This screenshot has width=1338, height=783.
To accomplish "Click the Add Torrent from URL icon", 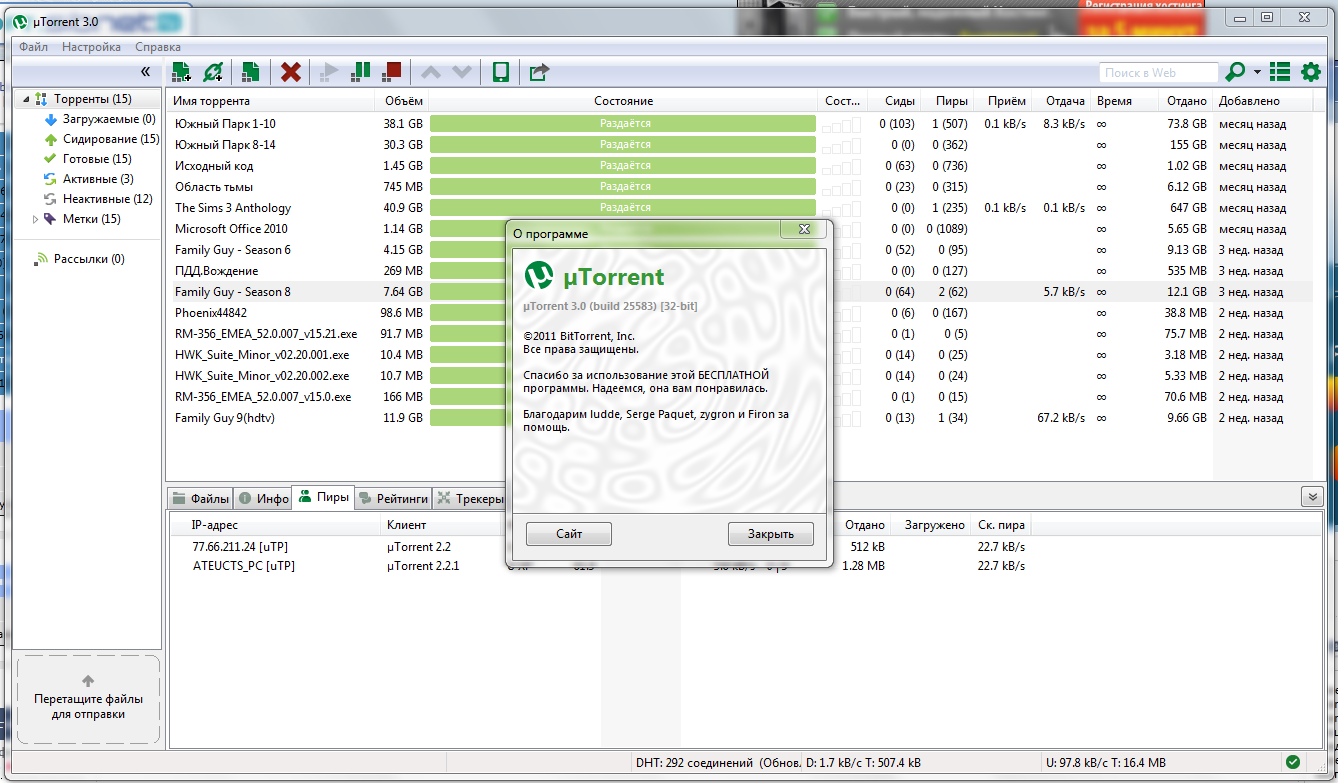I will pos(213,72).
